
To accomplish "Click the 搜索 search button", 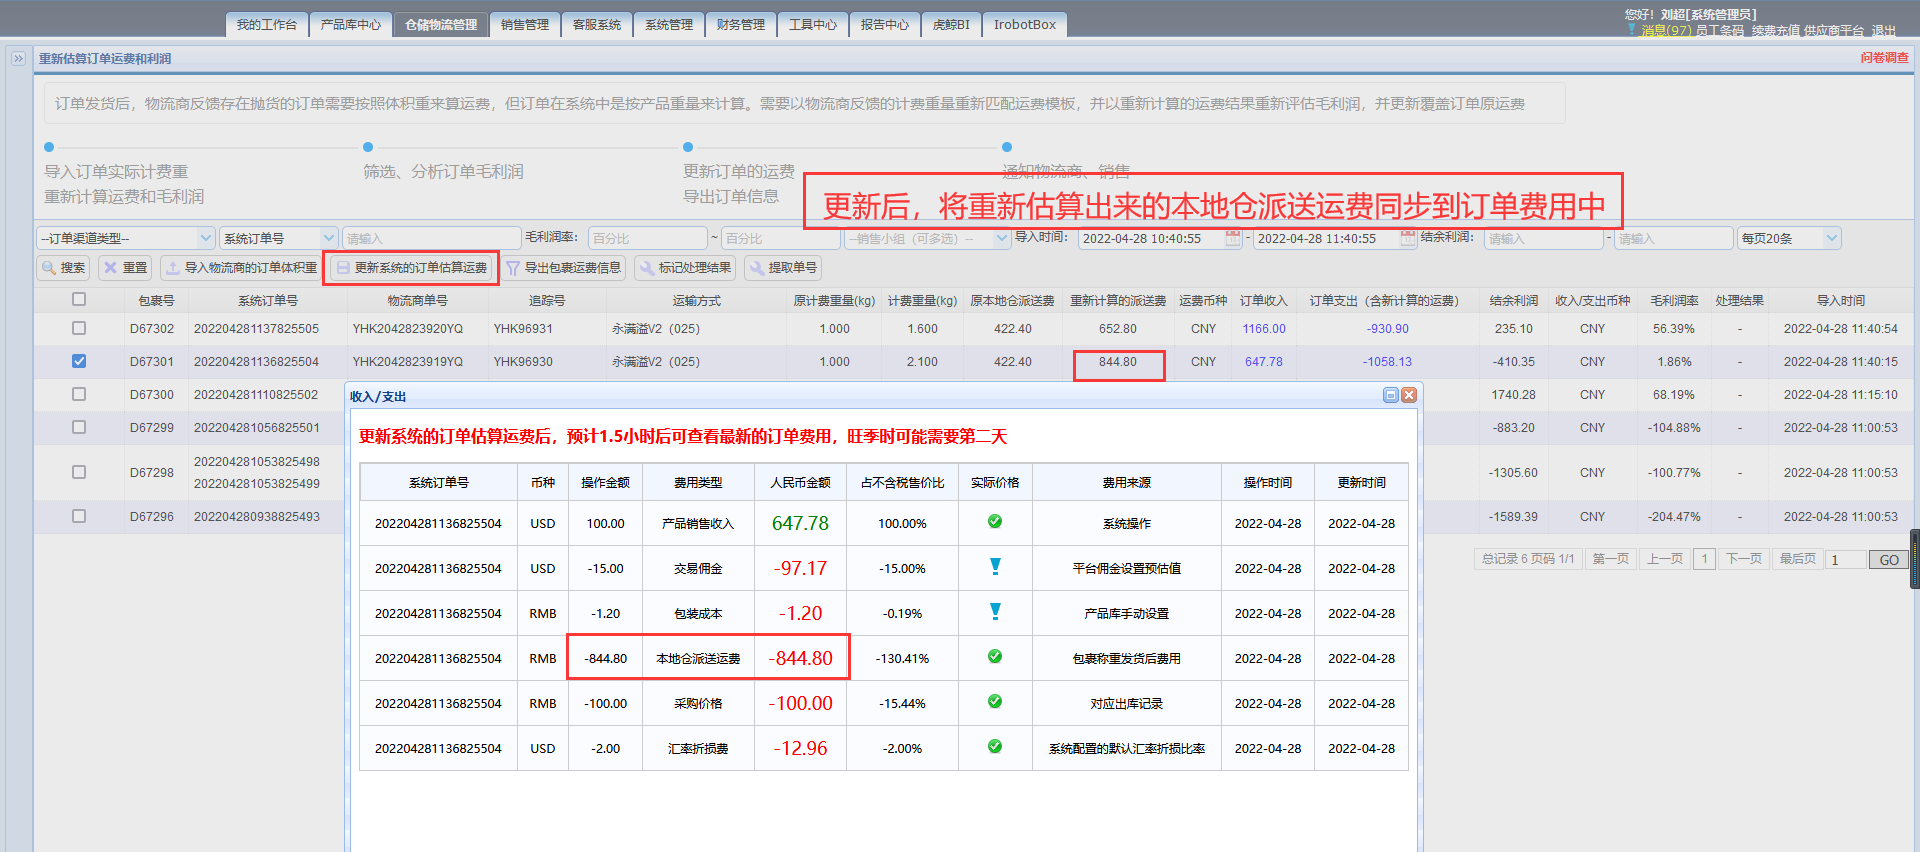I will click(x=63, y=268).
